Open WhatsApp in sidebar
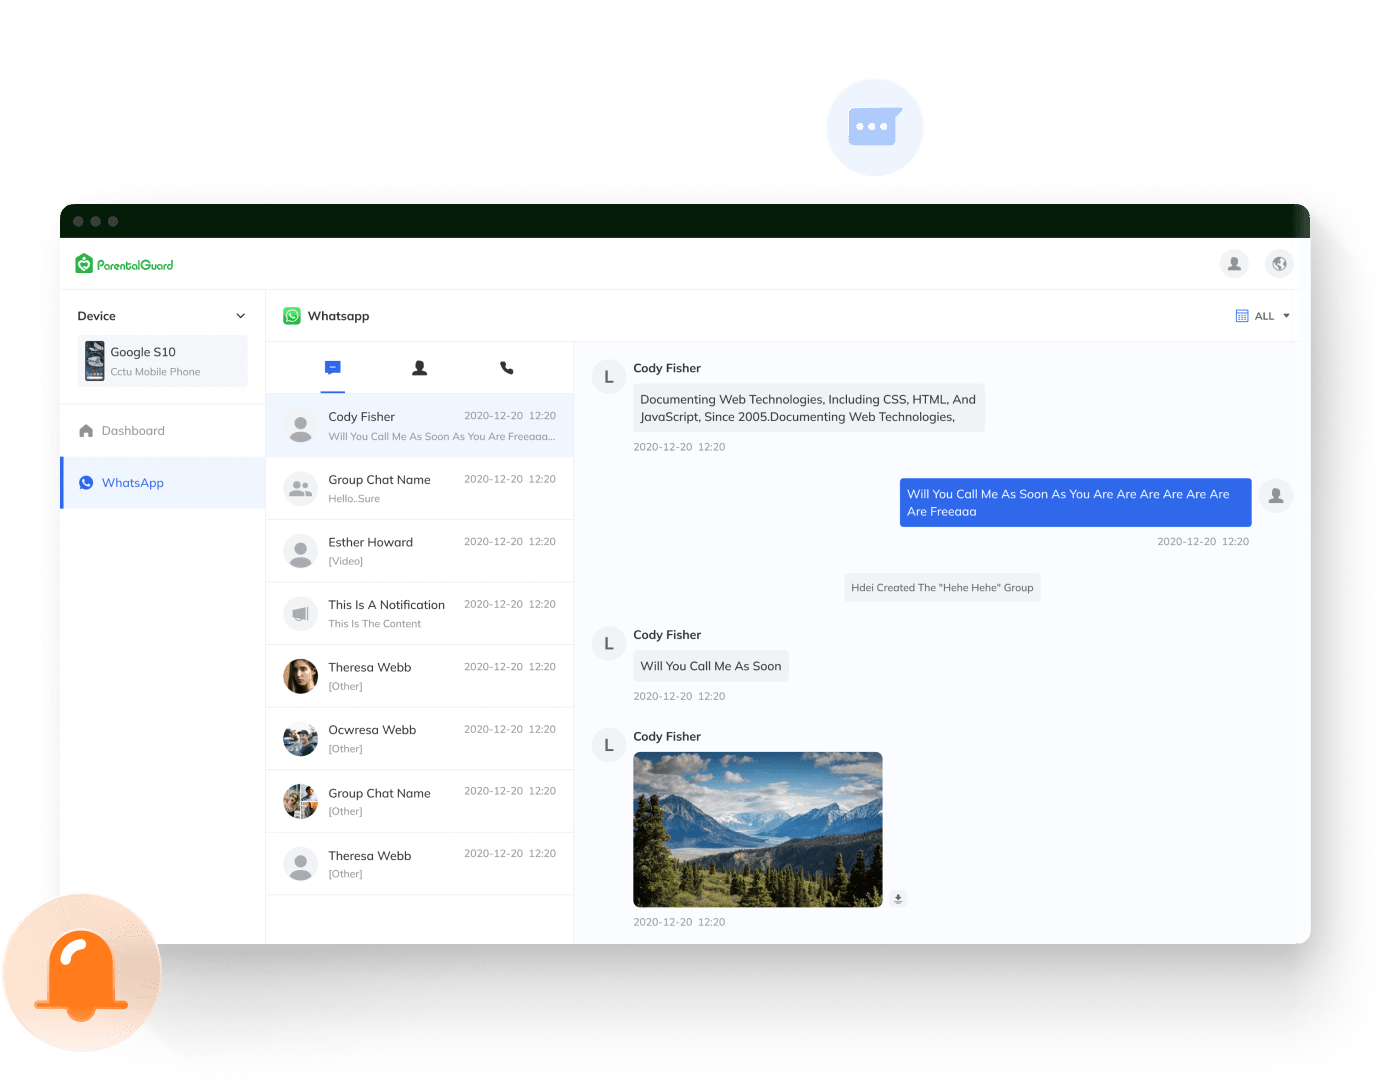 [x=132, y=483]
